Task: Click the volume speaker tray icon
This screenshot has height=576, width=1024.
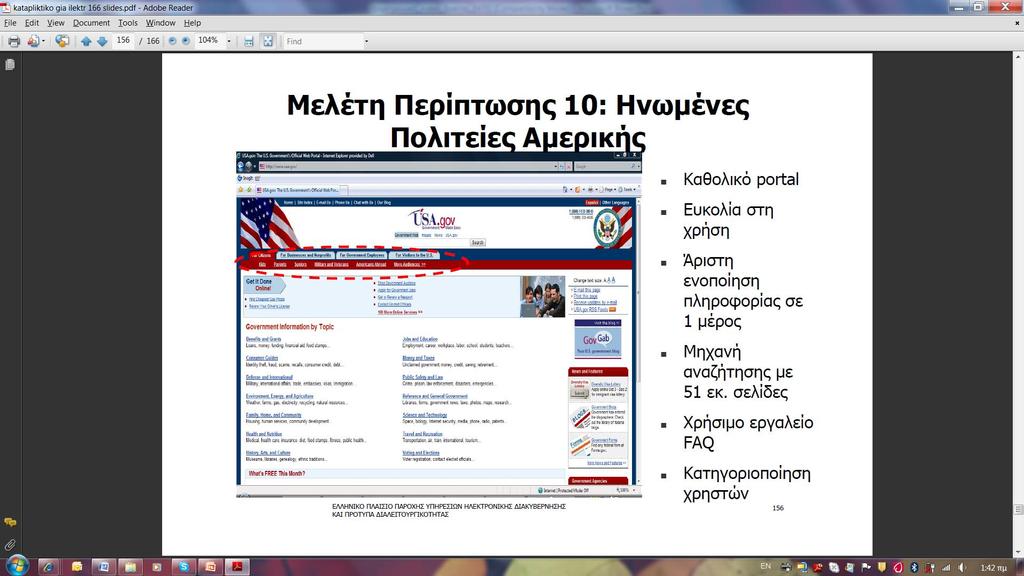Action: (961, 568)
